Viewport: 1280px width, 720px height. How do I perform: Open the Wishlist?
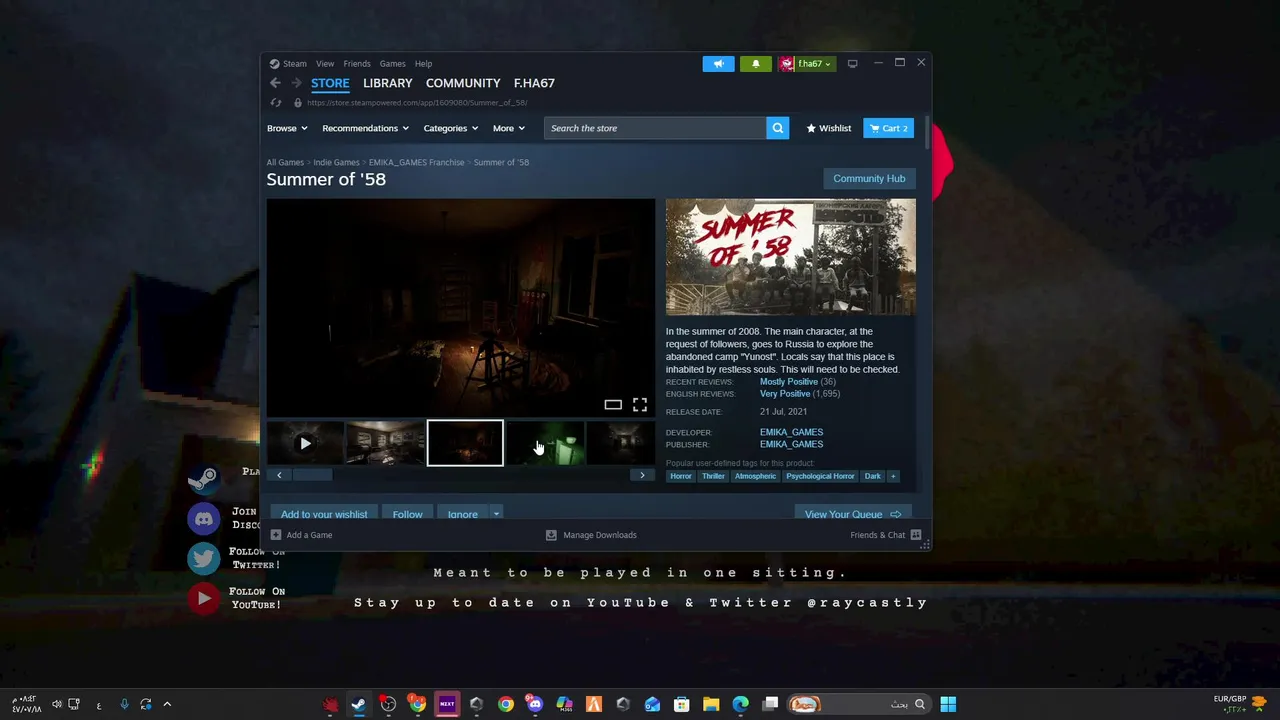[x=829, y=128]
